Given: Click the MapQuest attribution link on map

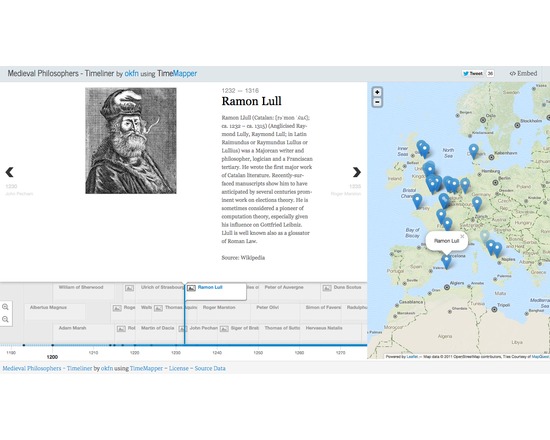Looking at the screenshot, I should point(540,356).
